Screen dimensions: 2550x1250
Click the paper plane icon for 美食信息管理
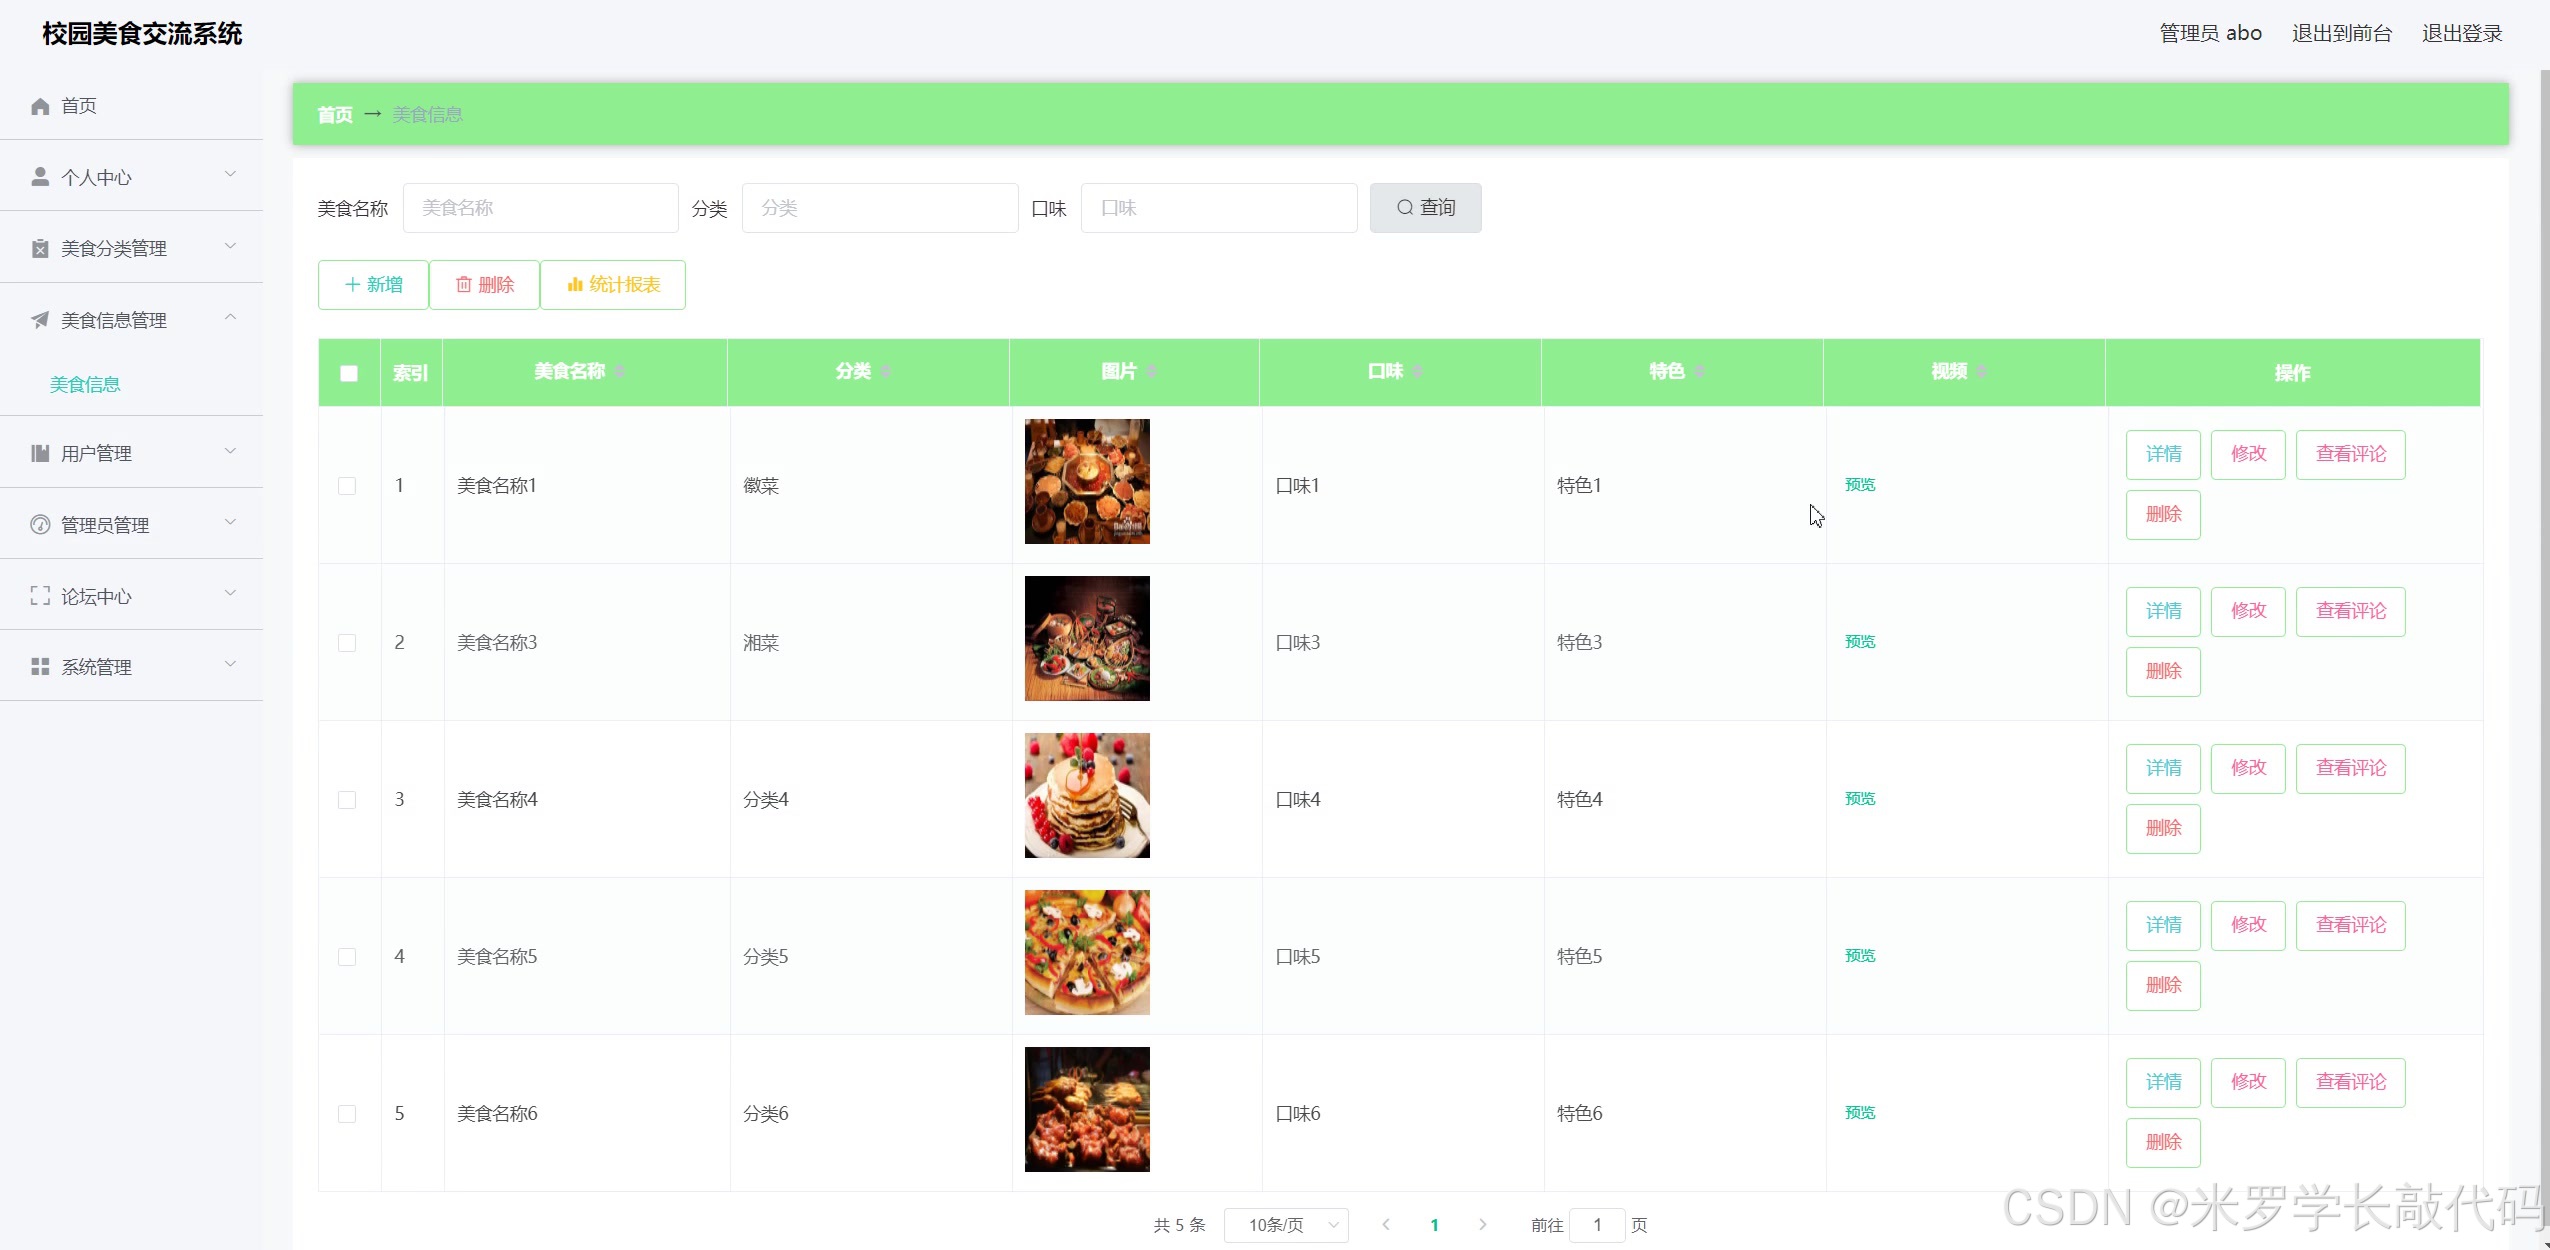point(40,320)
